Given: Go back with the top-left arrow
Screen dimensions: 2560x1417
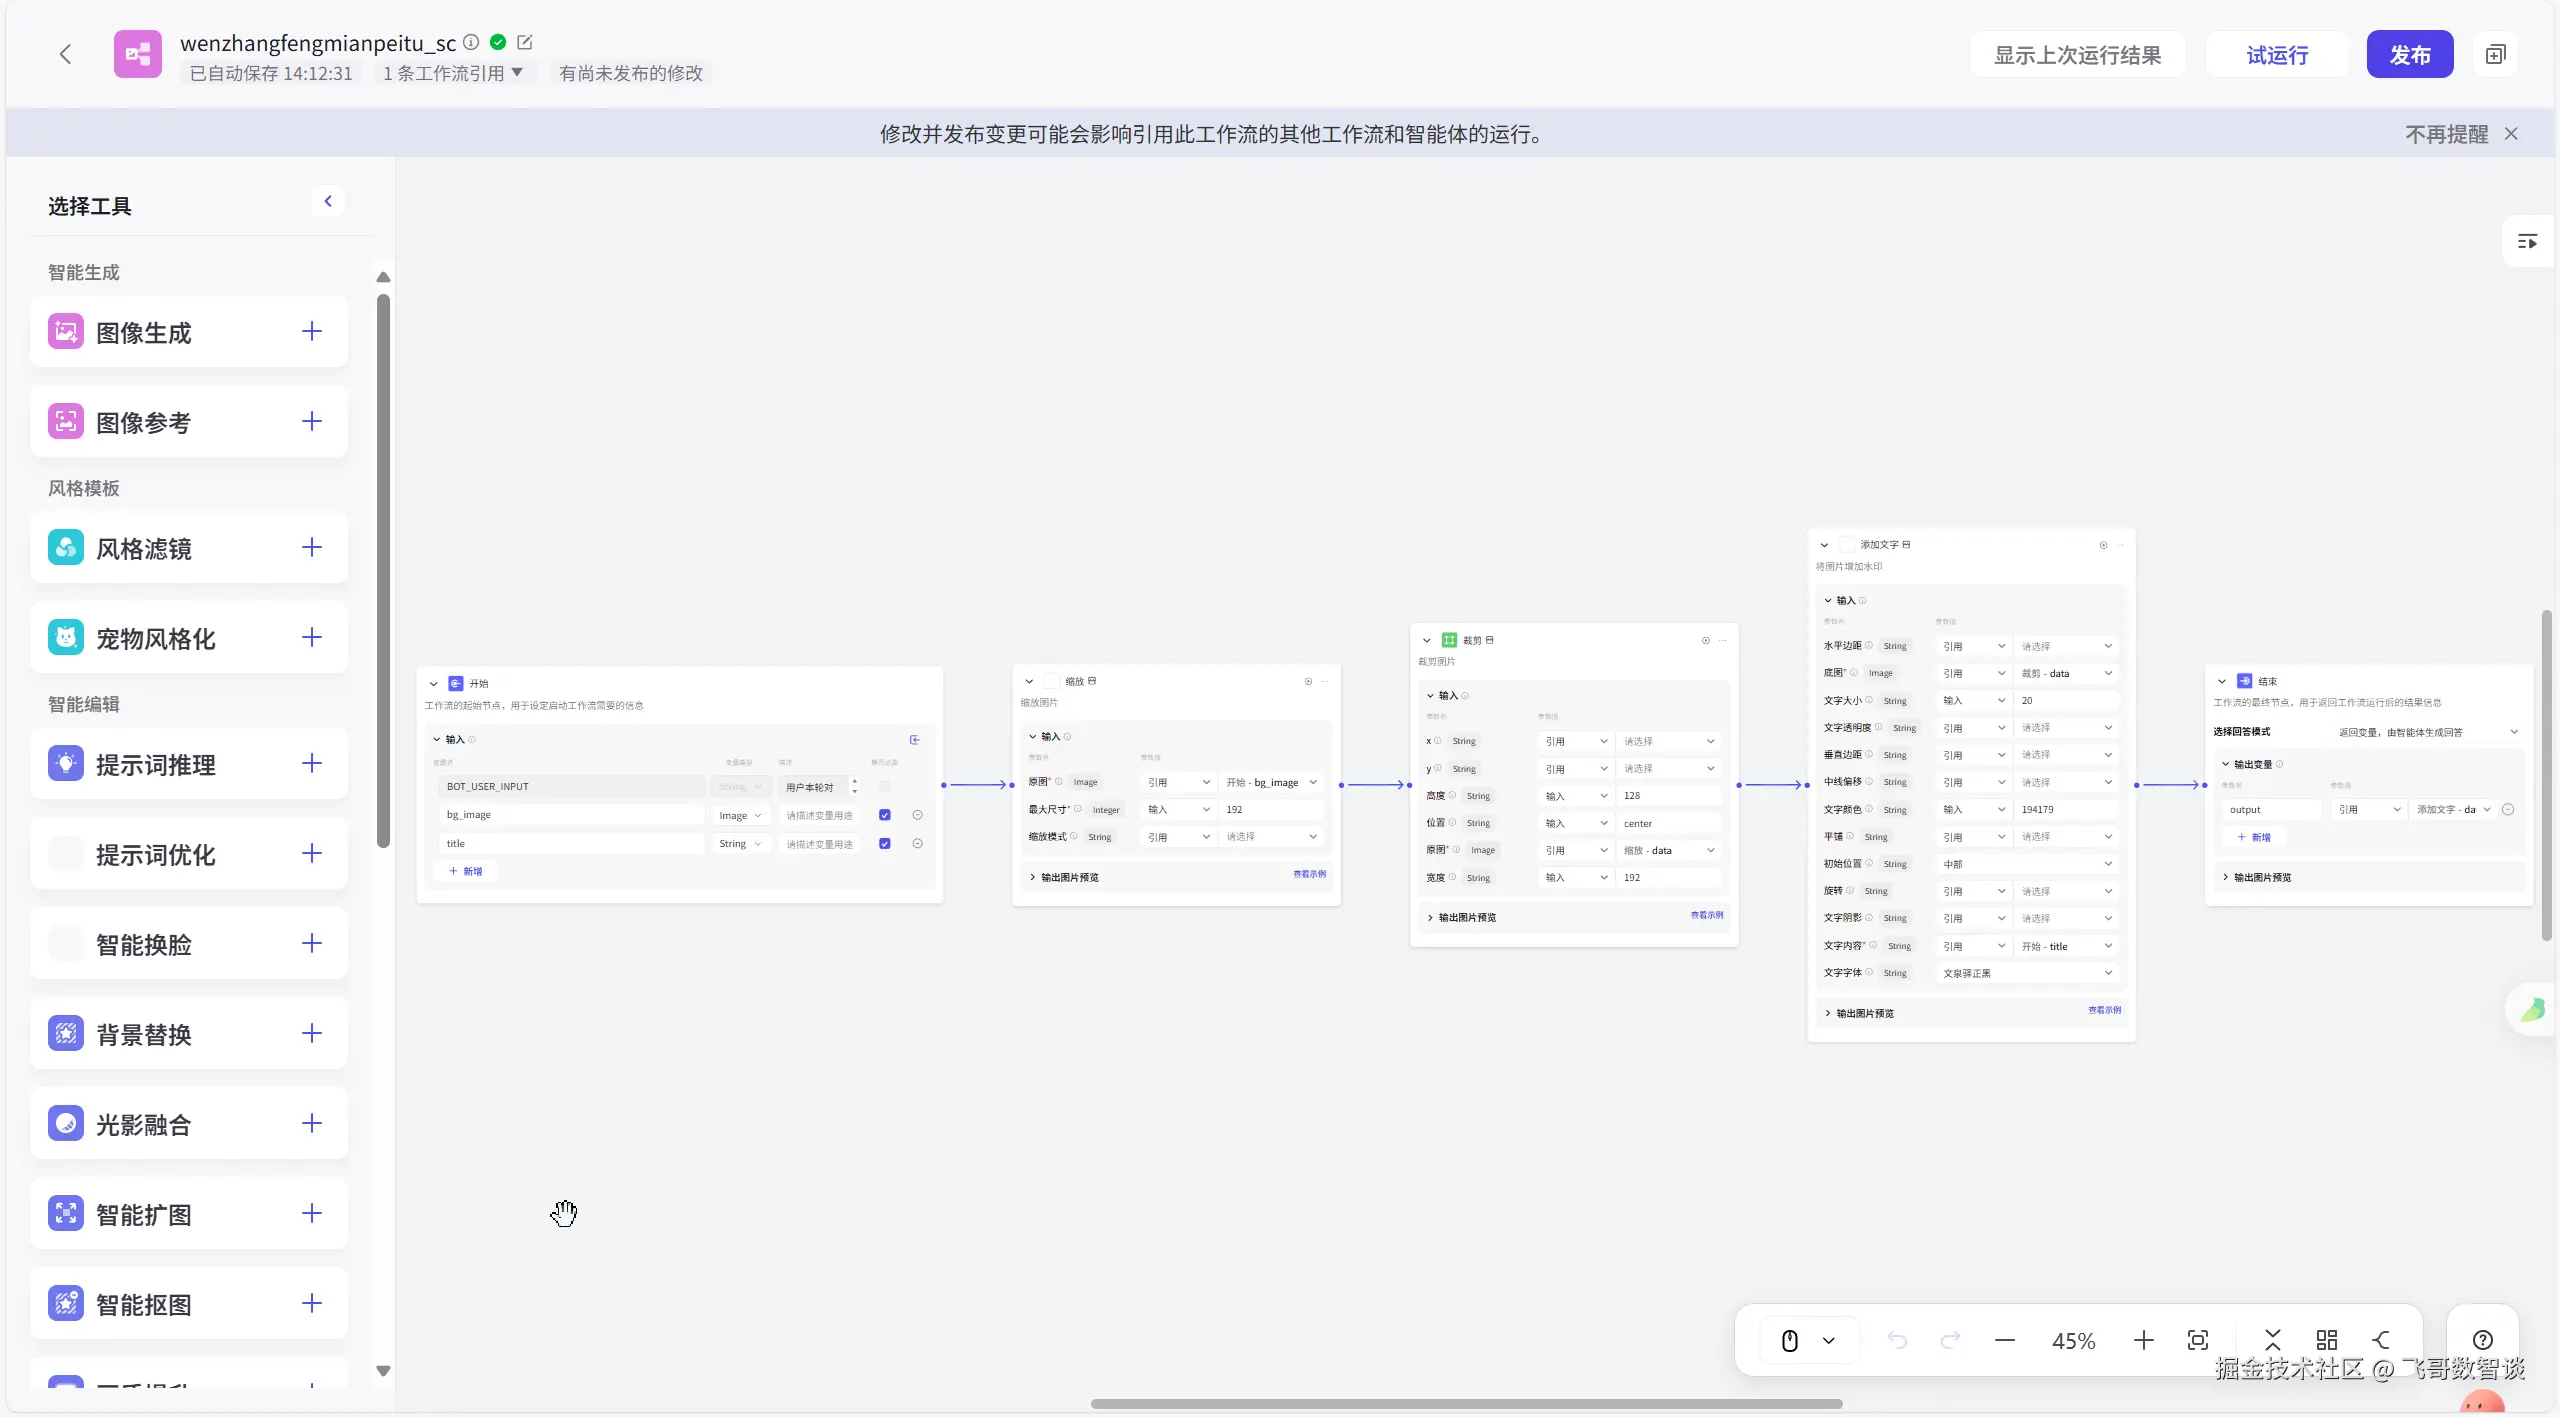Looking at the screenshot, I should (66, 54).
